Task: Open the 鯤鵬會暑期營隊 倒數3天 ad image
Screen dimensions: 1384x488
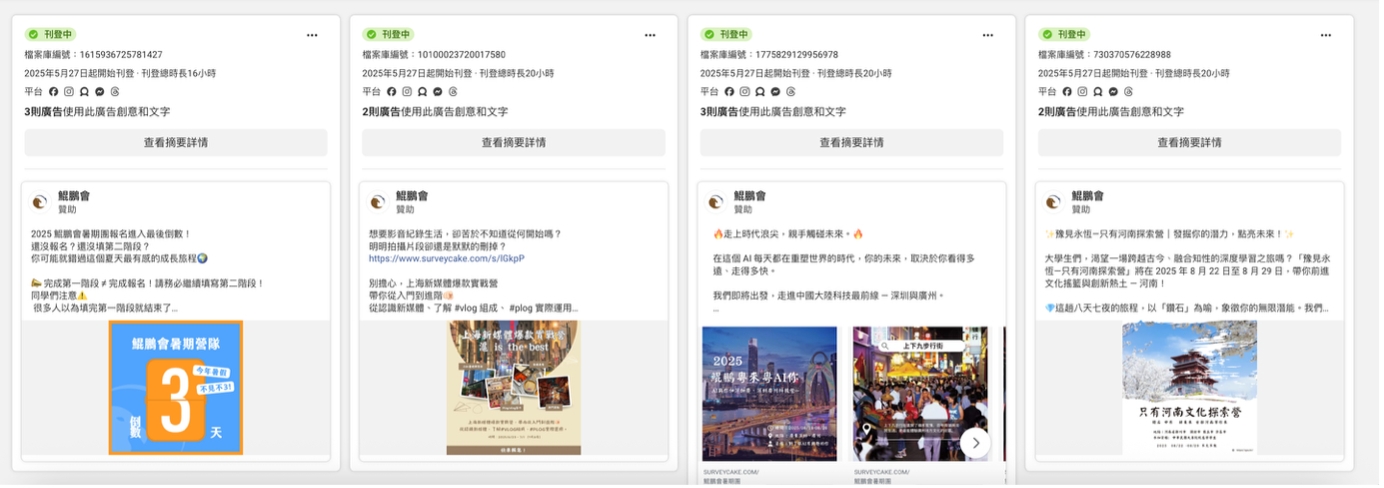Action: point(176,388)
